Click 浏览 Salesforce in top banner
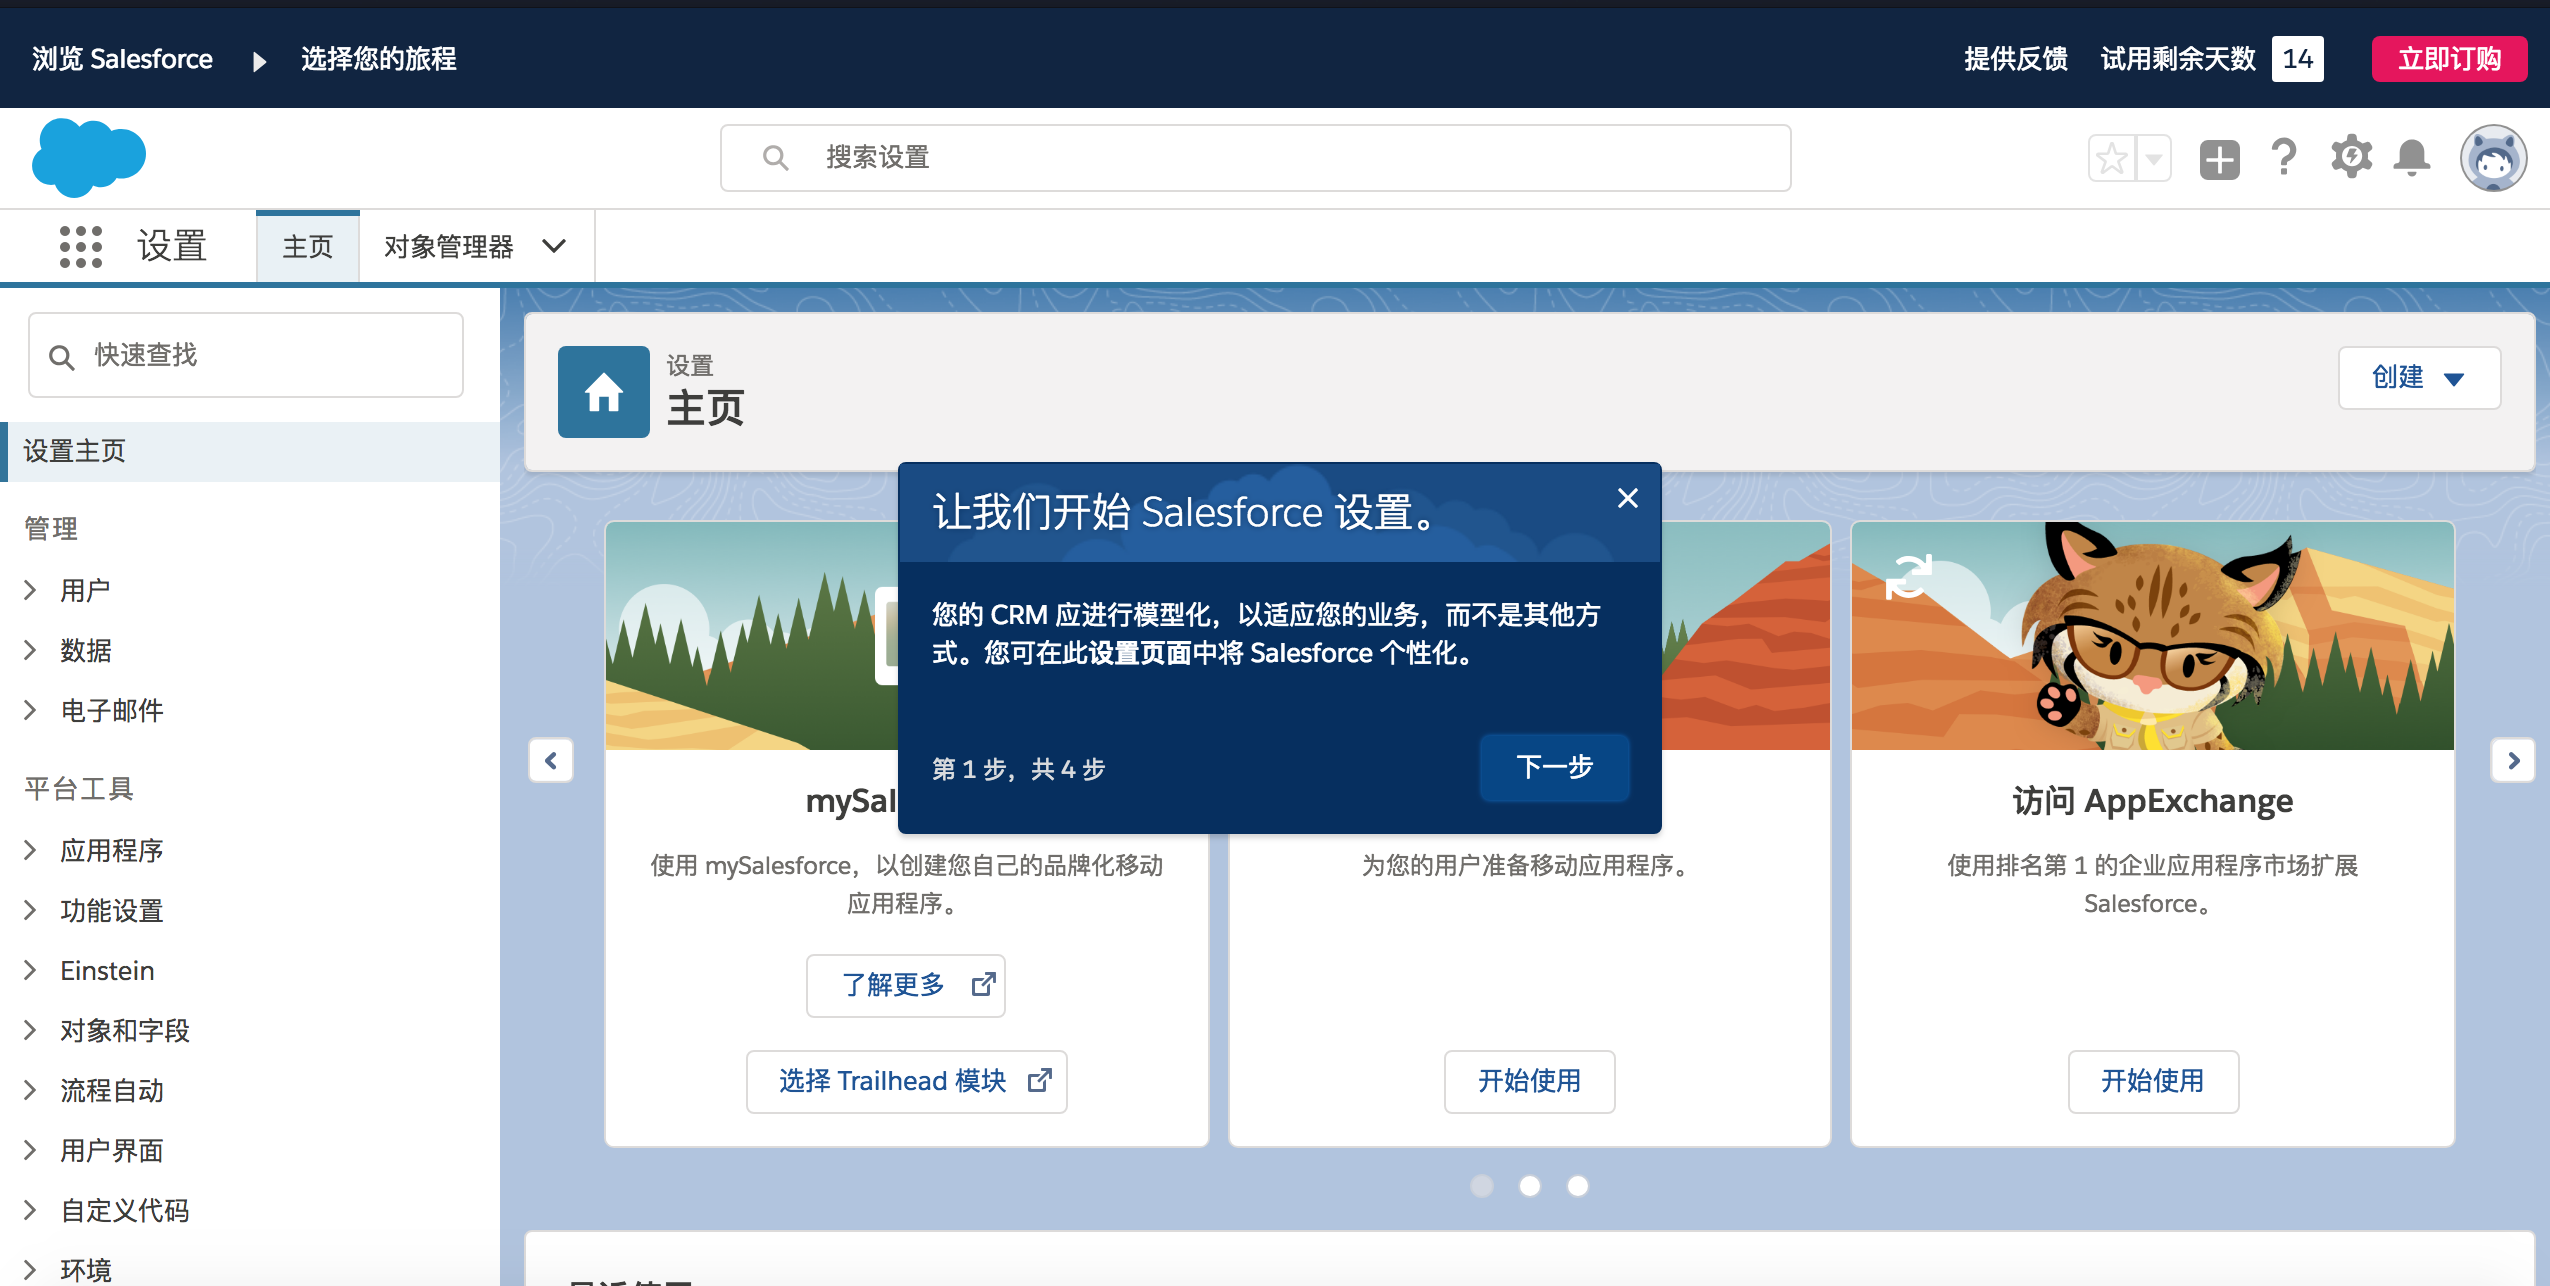 coord(122,59)
